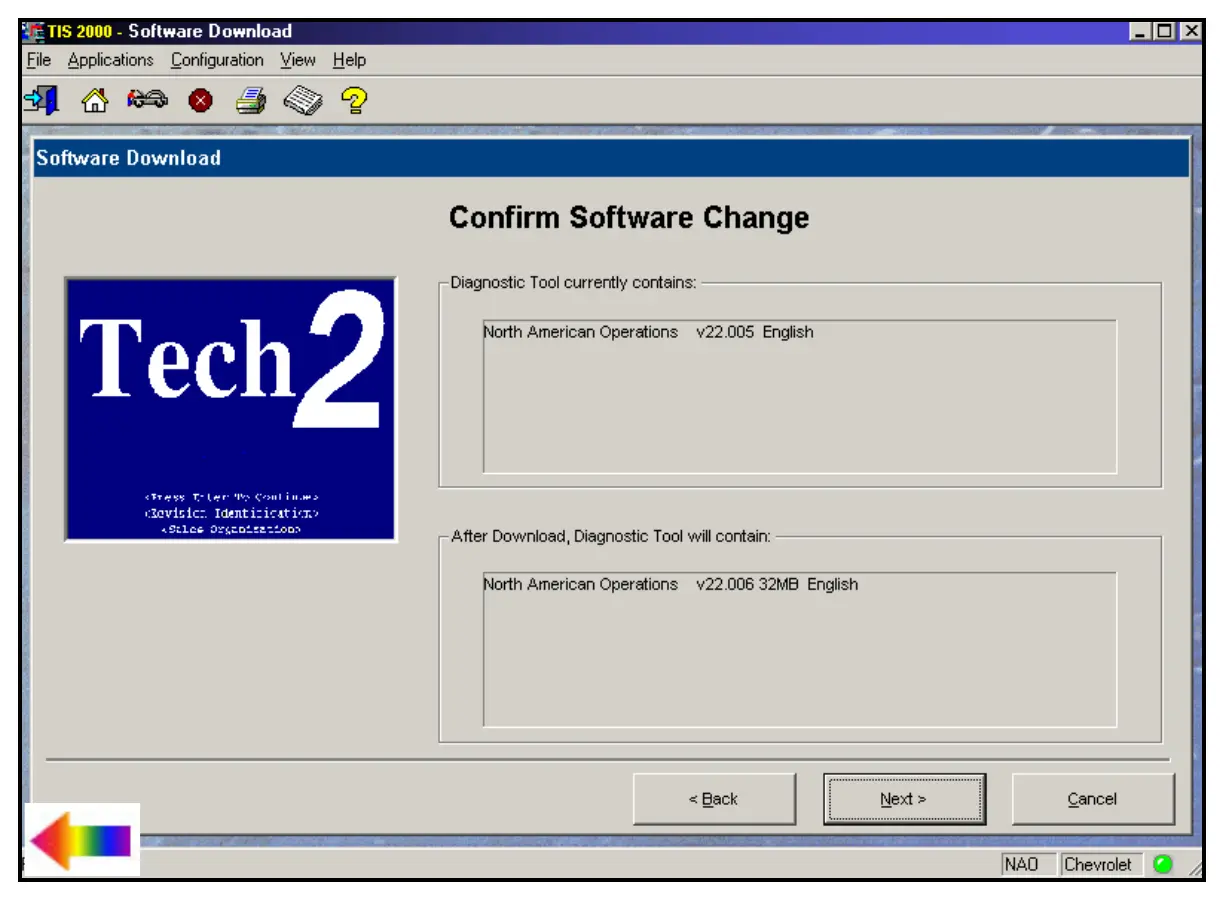Open the vehicle mechanic icon in toolbar
Viewport: 1224px width, 900px height.
147,100
